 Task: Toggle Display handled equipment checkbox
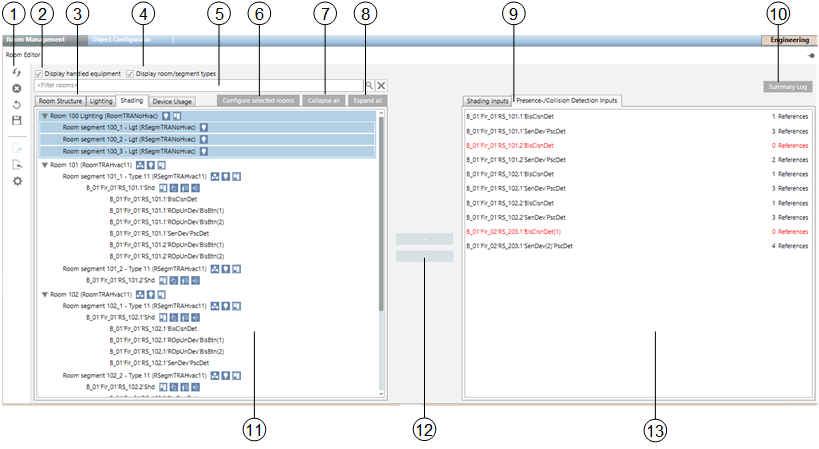point(39,74)
